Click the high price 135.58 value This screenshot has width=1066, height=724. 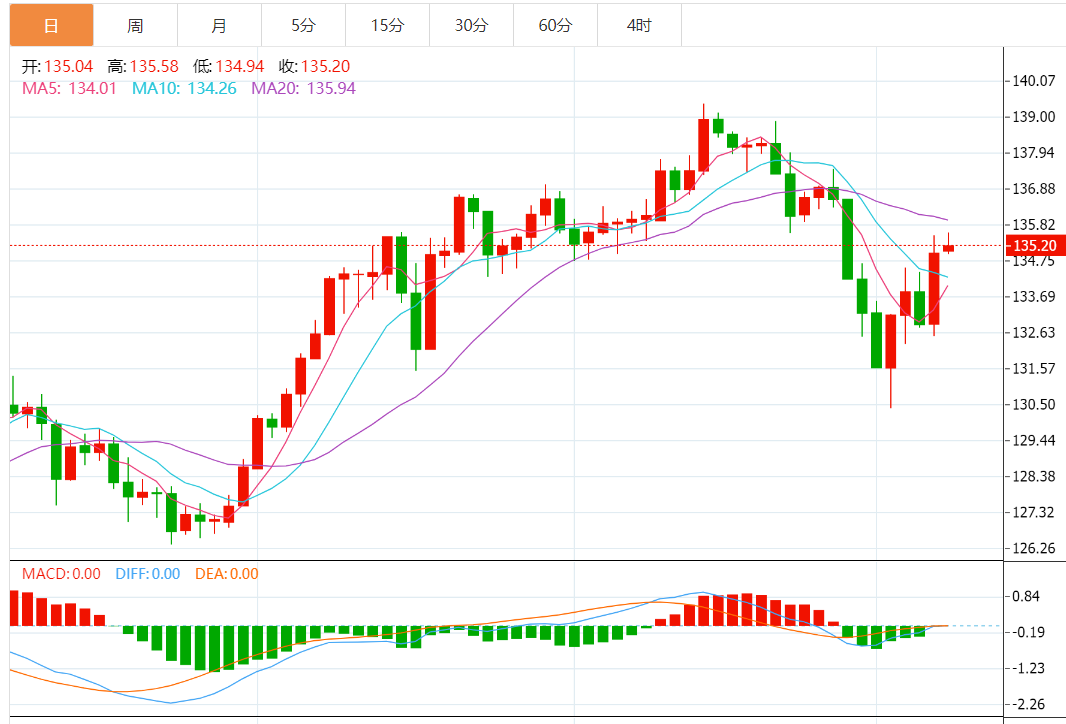(x=154, y=67)
